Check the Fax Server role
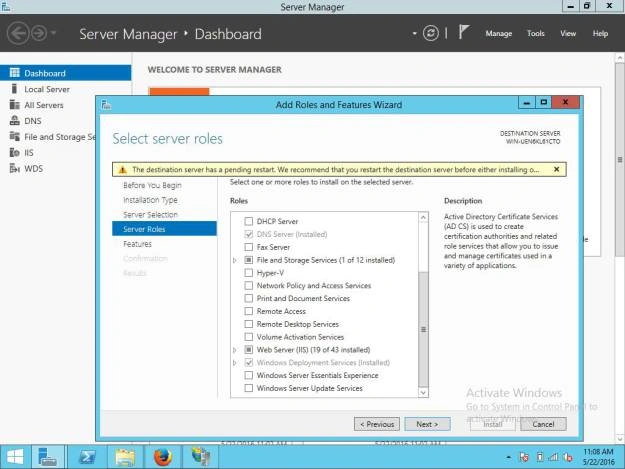Screen dimensions: 625x469 [249, 247]
